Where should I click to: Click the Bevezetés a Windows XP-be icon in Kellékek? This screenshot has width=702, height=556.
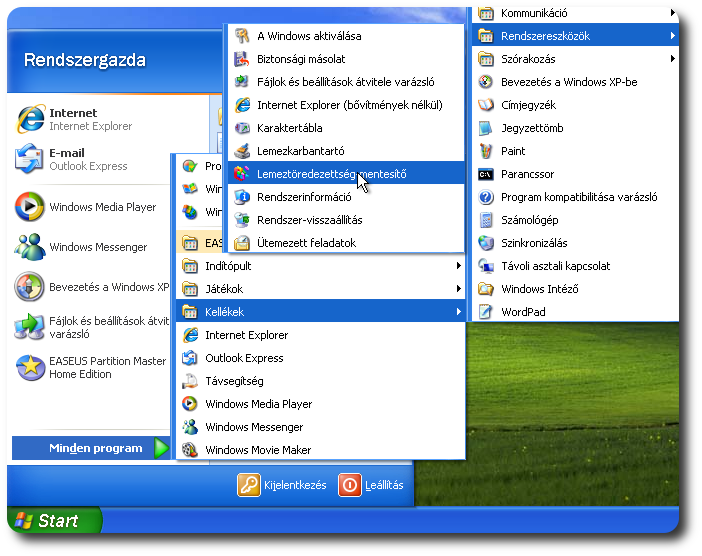[x=486, y=82]
